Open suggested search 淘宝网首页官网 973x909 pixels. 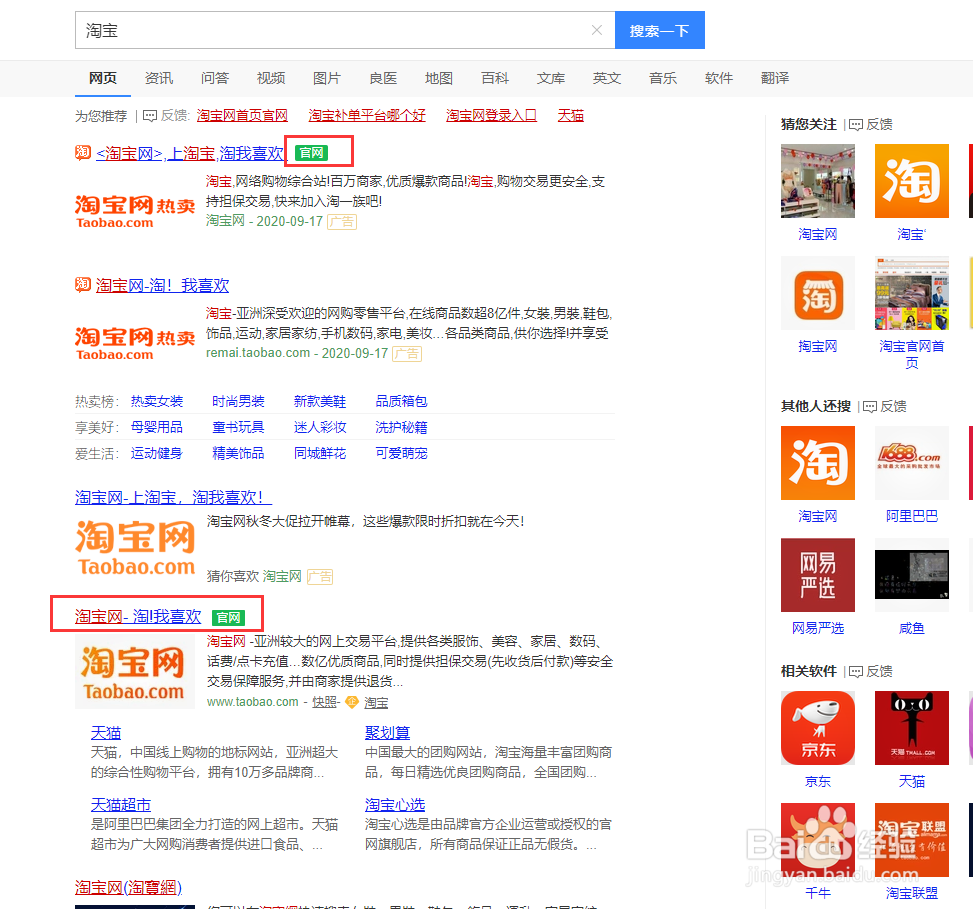pyautogui.click(x=242, y=115)
